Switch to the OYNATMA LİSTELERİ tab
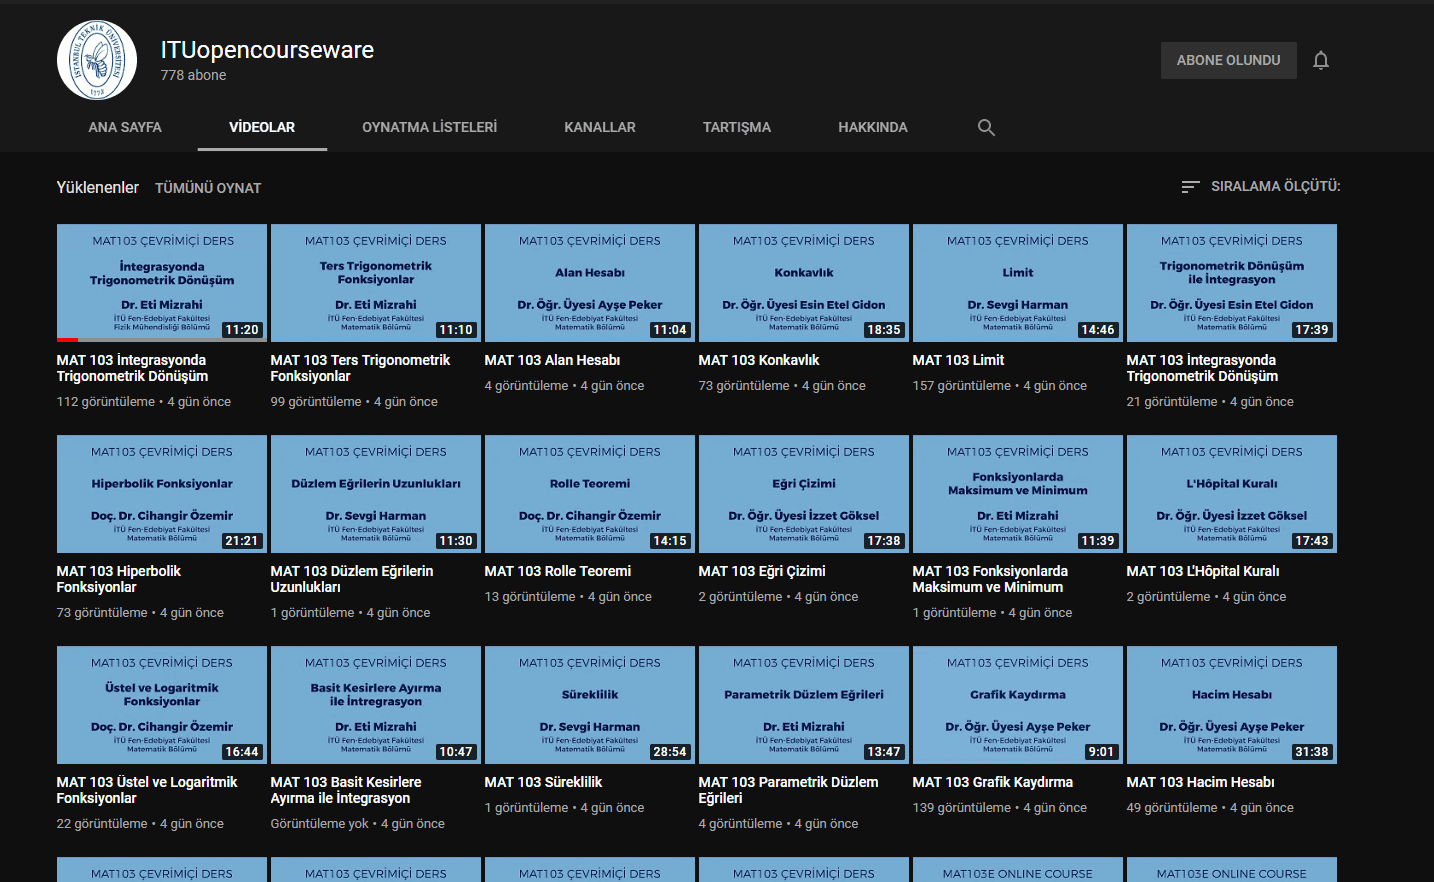The width and height of the screenshot is (1434, 882). [x=430, y=127]
